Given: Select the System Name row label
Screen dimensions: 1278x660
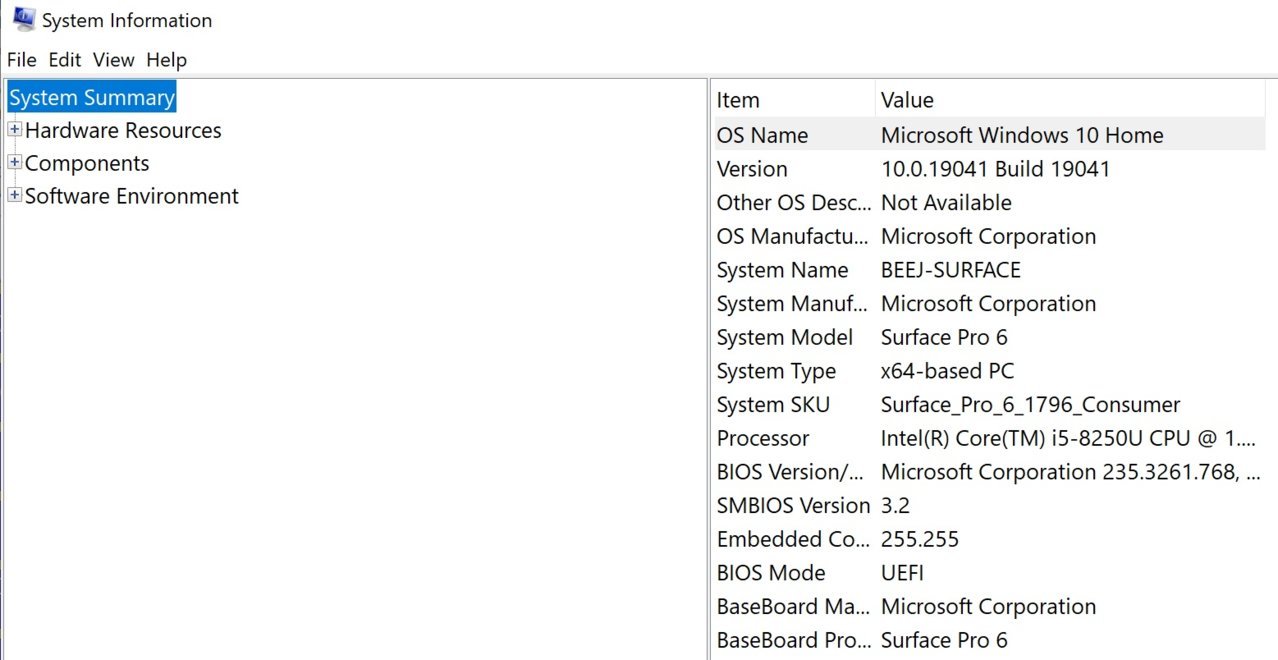Looking at the screenshot, I should click(783, 270).
